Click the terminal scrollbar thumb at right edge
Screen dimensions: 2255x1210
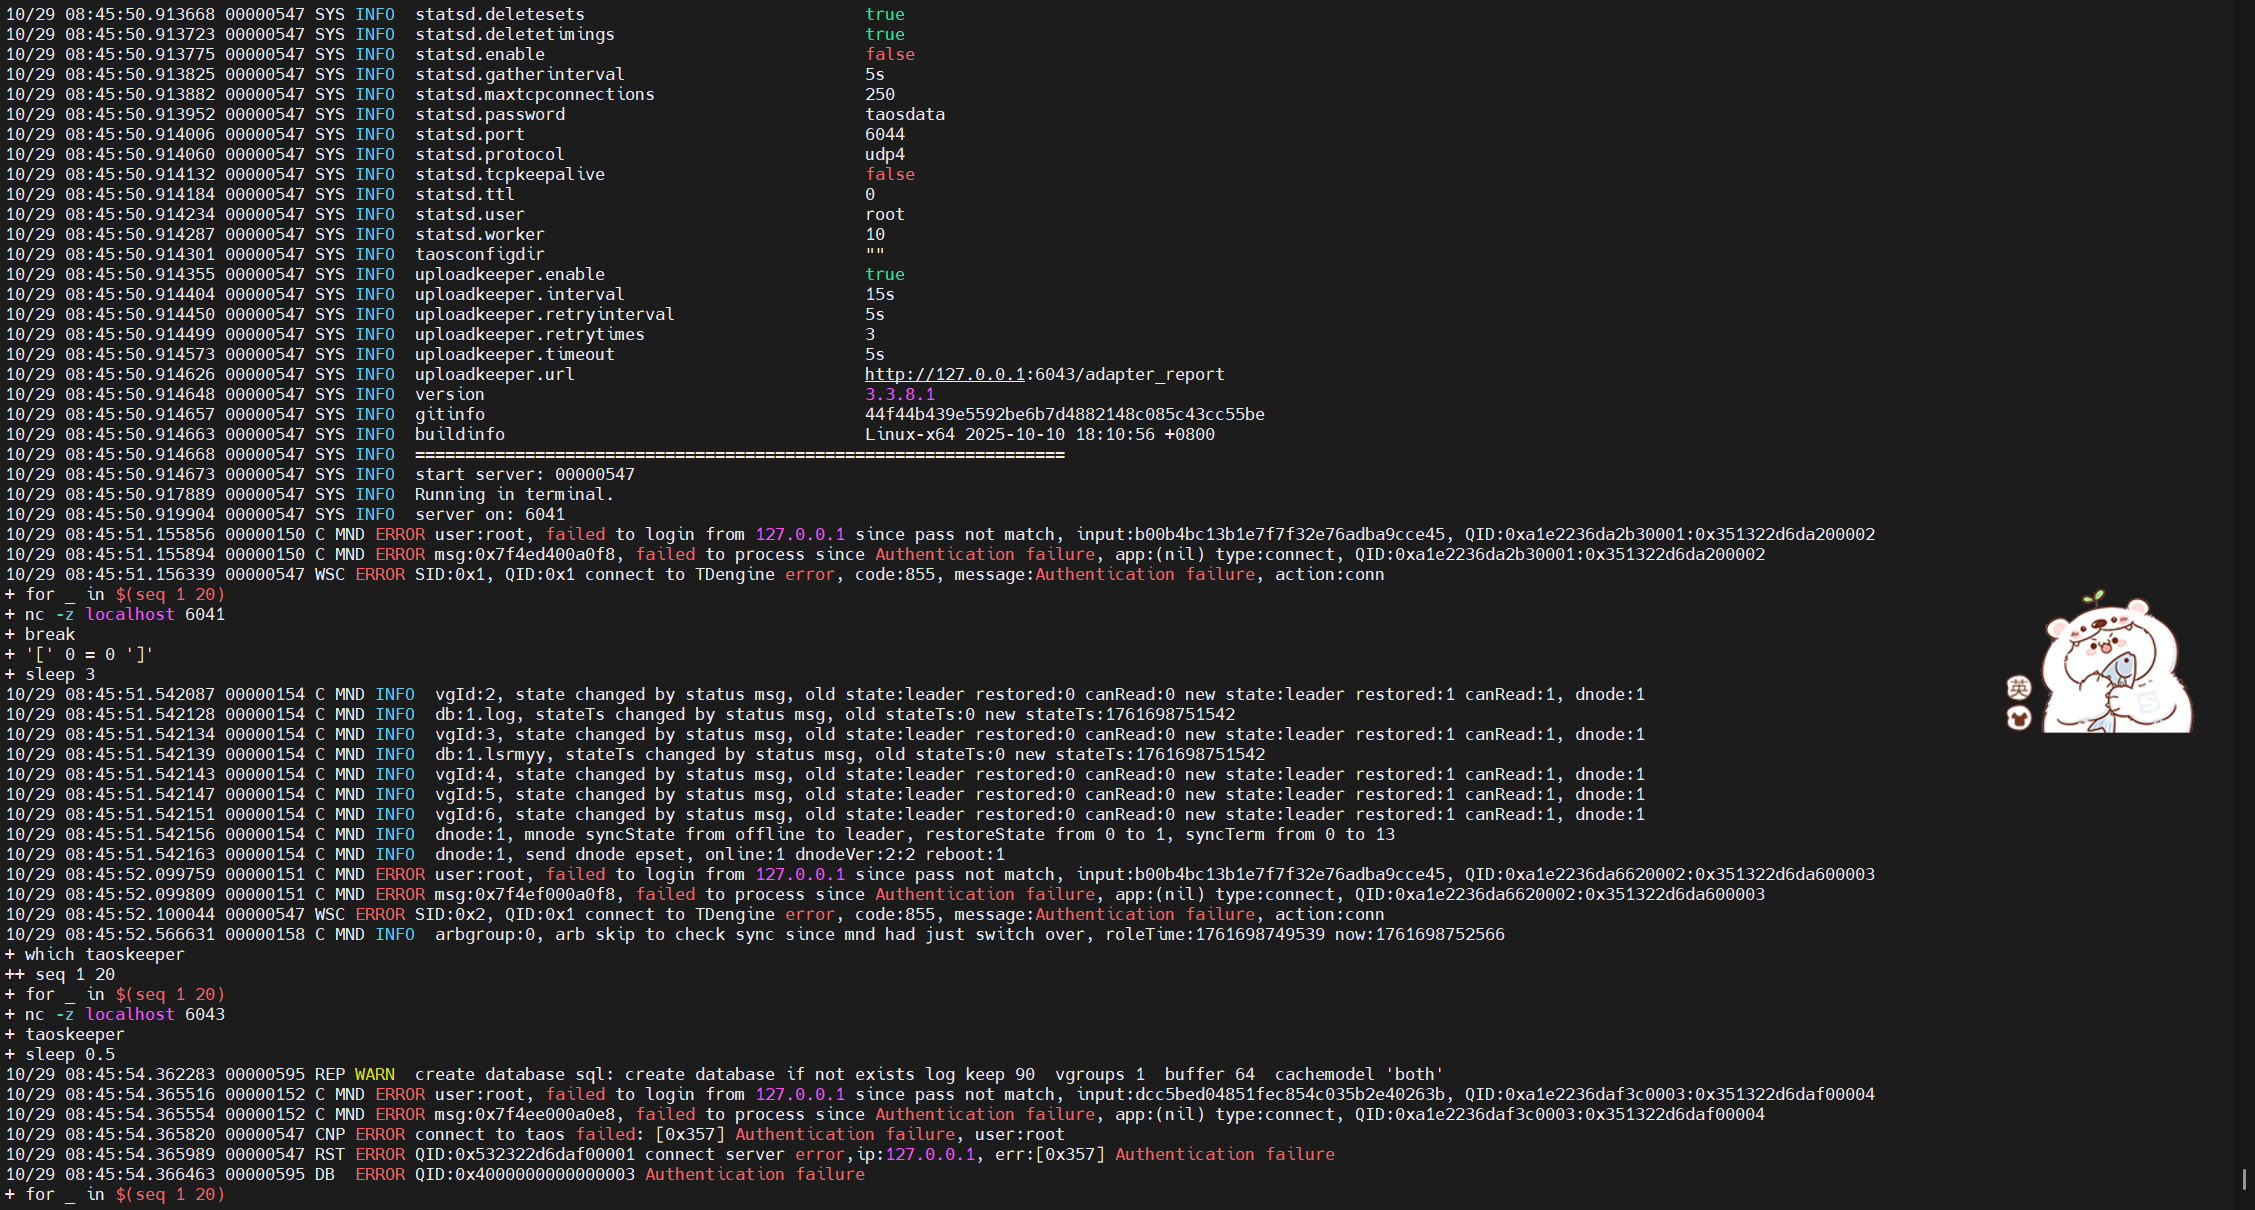[x=2244, y=1179]
